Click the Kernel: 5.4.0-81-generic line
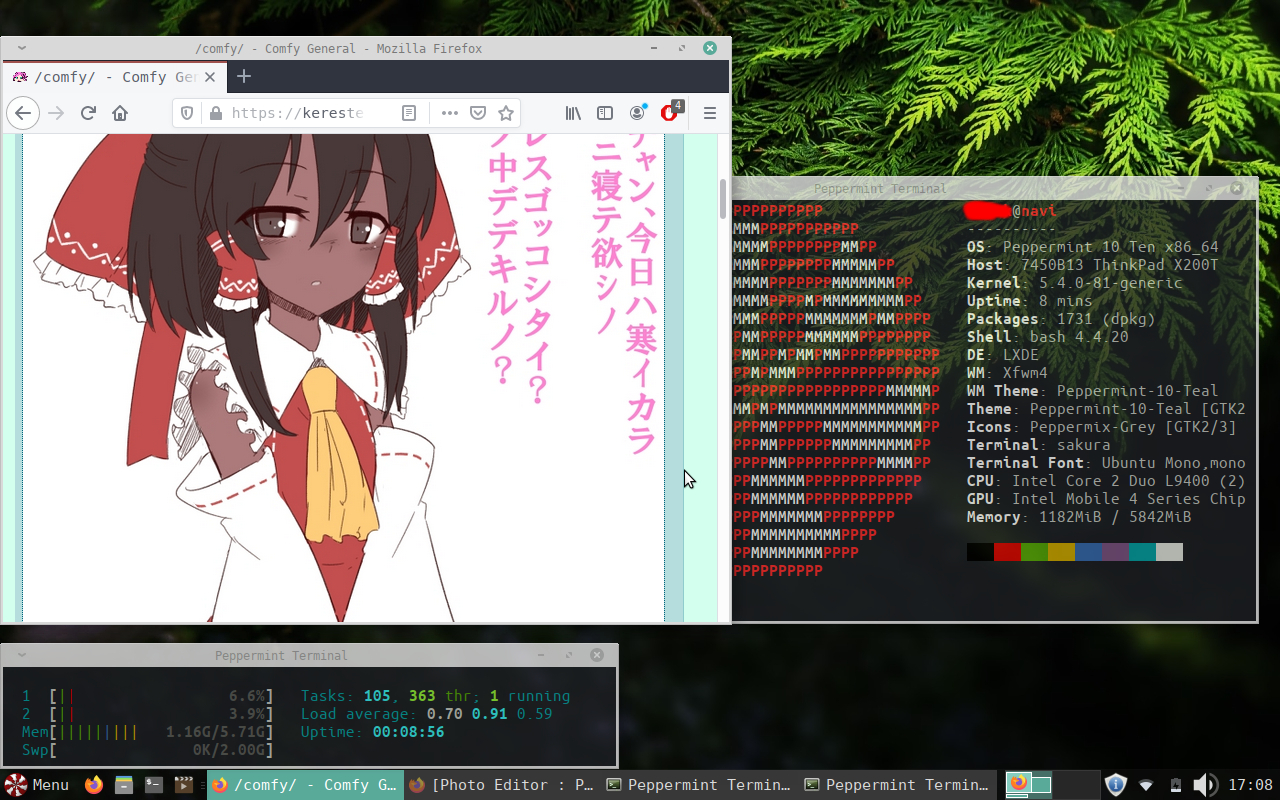This screenshot has width=1280, height=800. tap(1075, 283)
